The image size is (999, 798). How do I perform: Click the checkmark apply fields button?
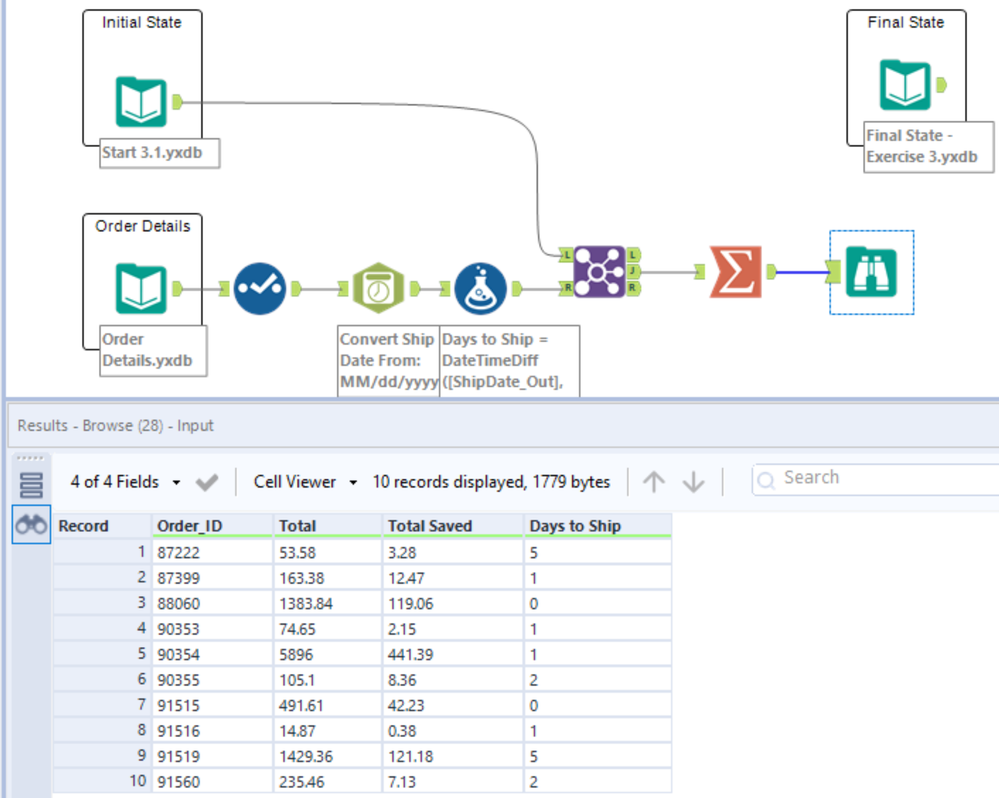pyautogui.click(x=207, y=482)
